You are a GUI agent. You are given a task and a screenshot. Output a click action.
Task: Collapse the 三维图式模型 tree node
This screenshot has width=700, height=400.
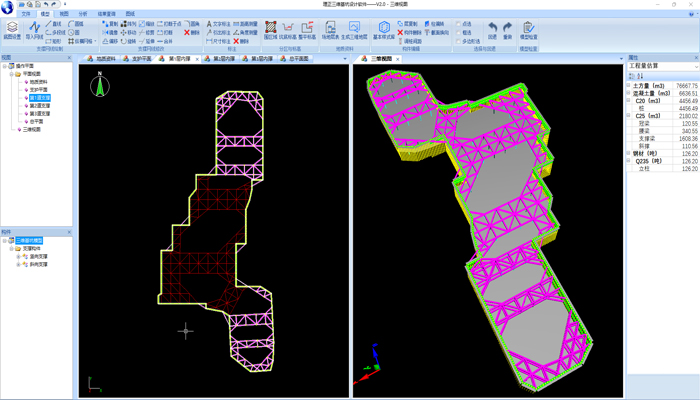tap(6, 241)
